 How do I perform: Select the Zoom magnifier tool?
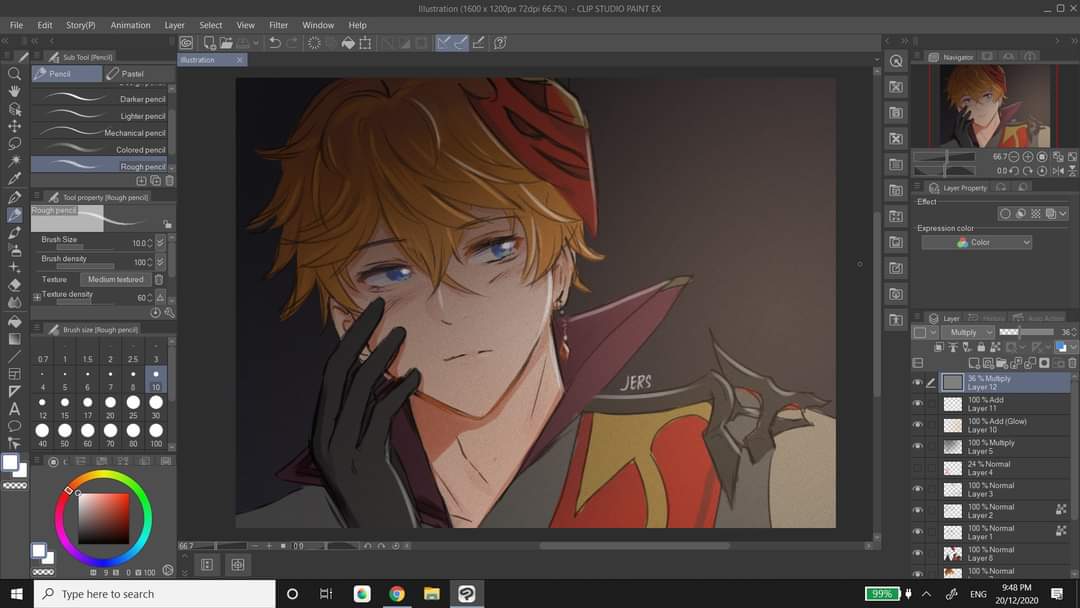(x=14, y=73)
